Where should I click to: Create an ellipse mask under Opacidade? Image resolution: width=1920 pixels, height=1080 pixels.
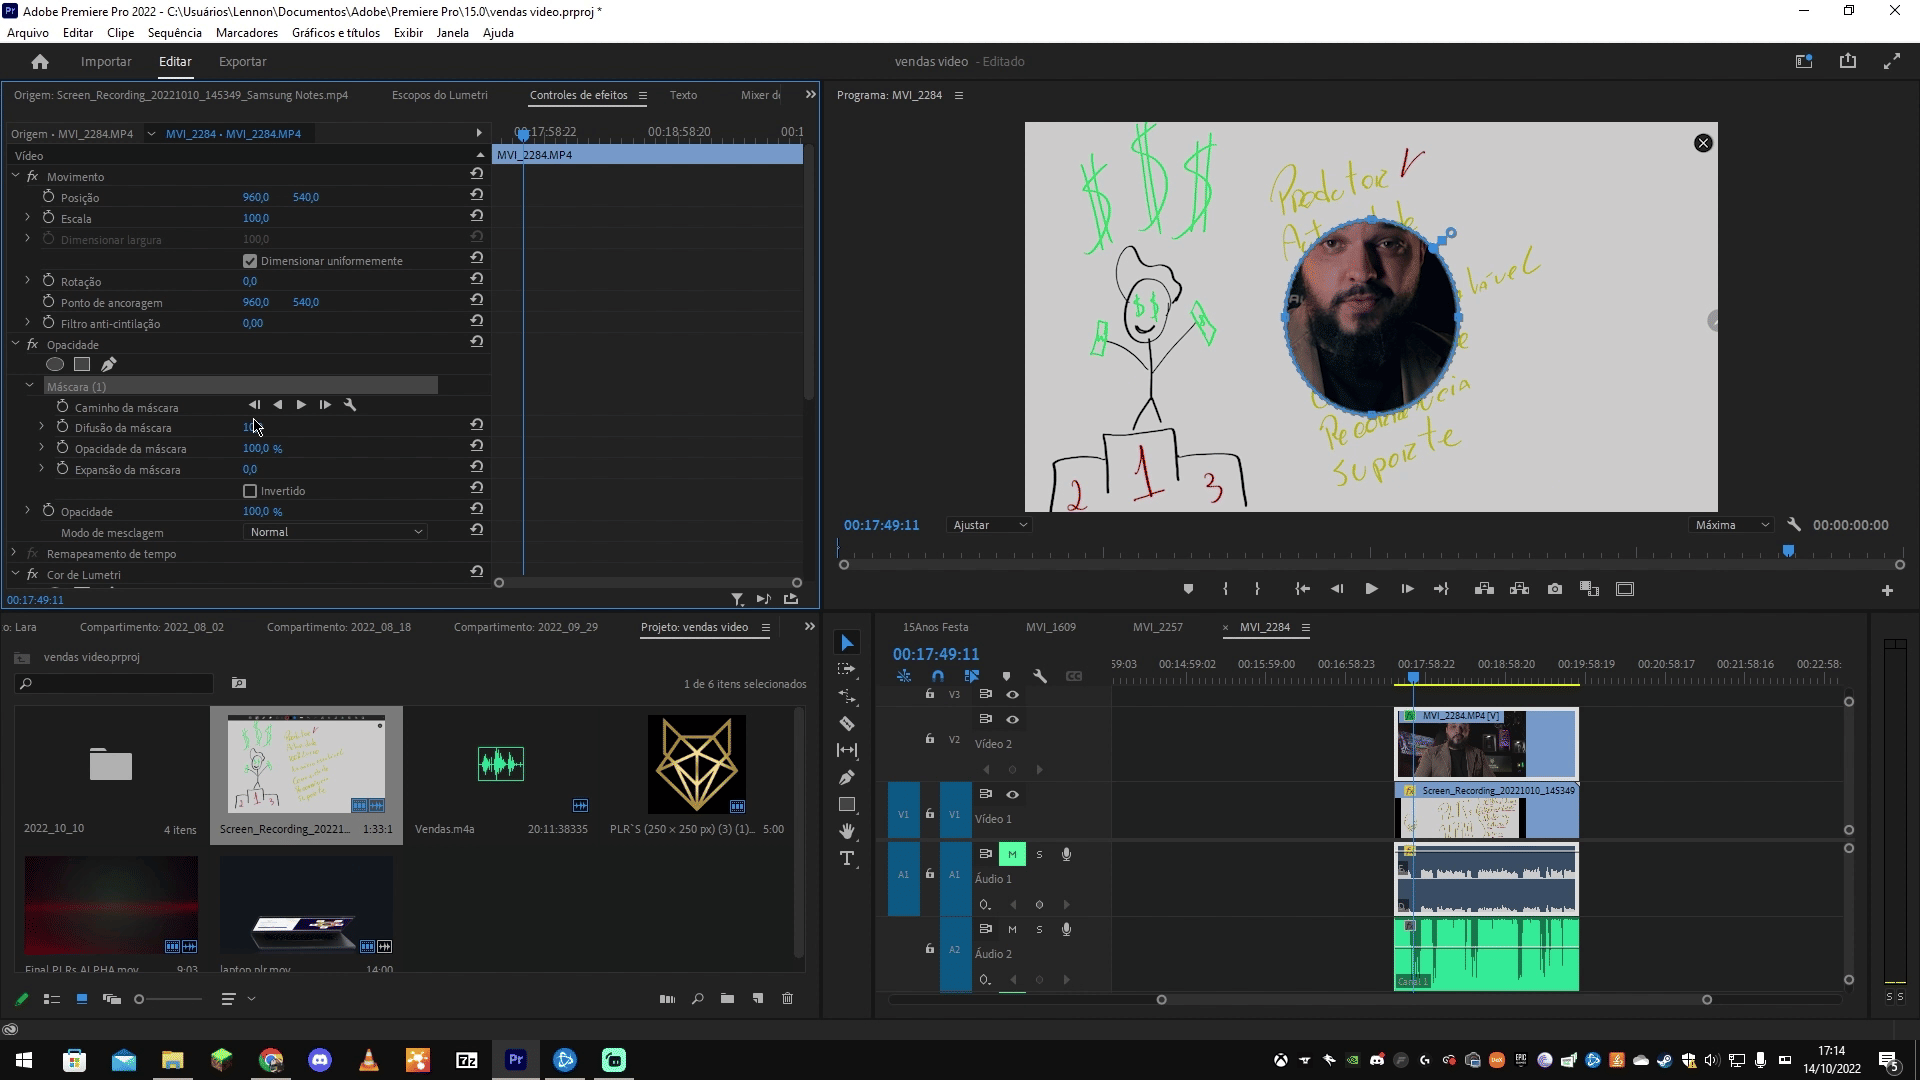pos(55,365)
